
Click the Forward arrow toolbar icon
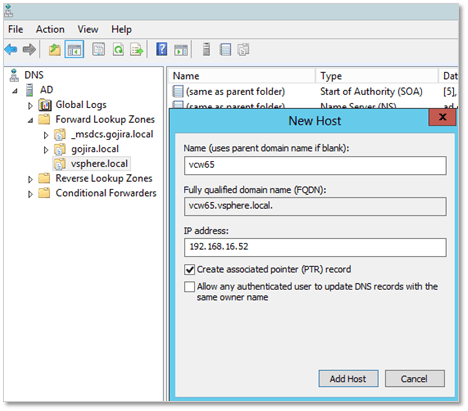[x=29, y=50]
